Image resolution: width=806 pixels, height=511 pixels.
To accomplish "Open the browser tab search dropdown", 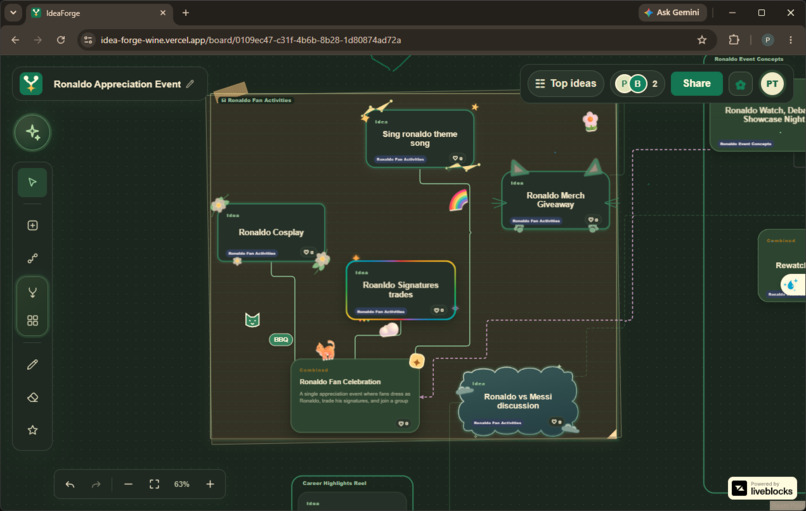I will 13,13.
